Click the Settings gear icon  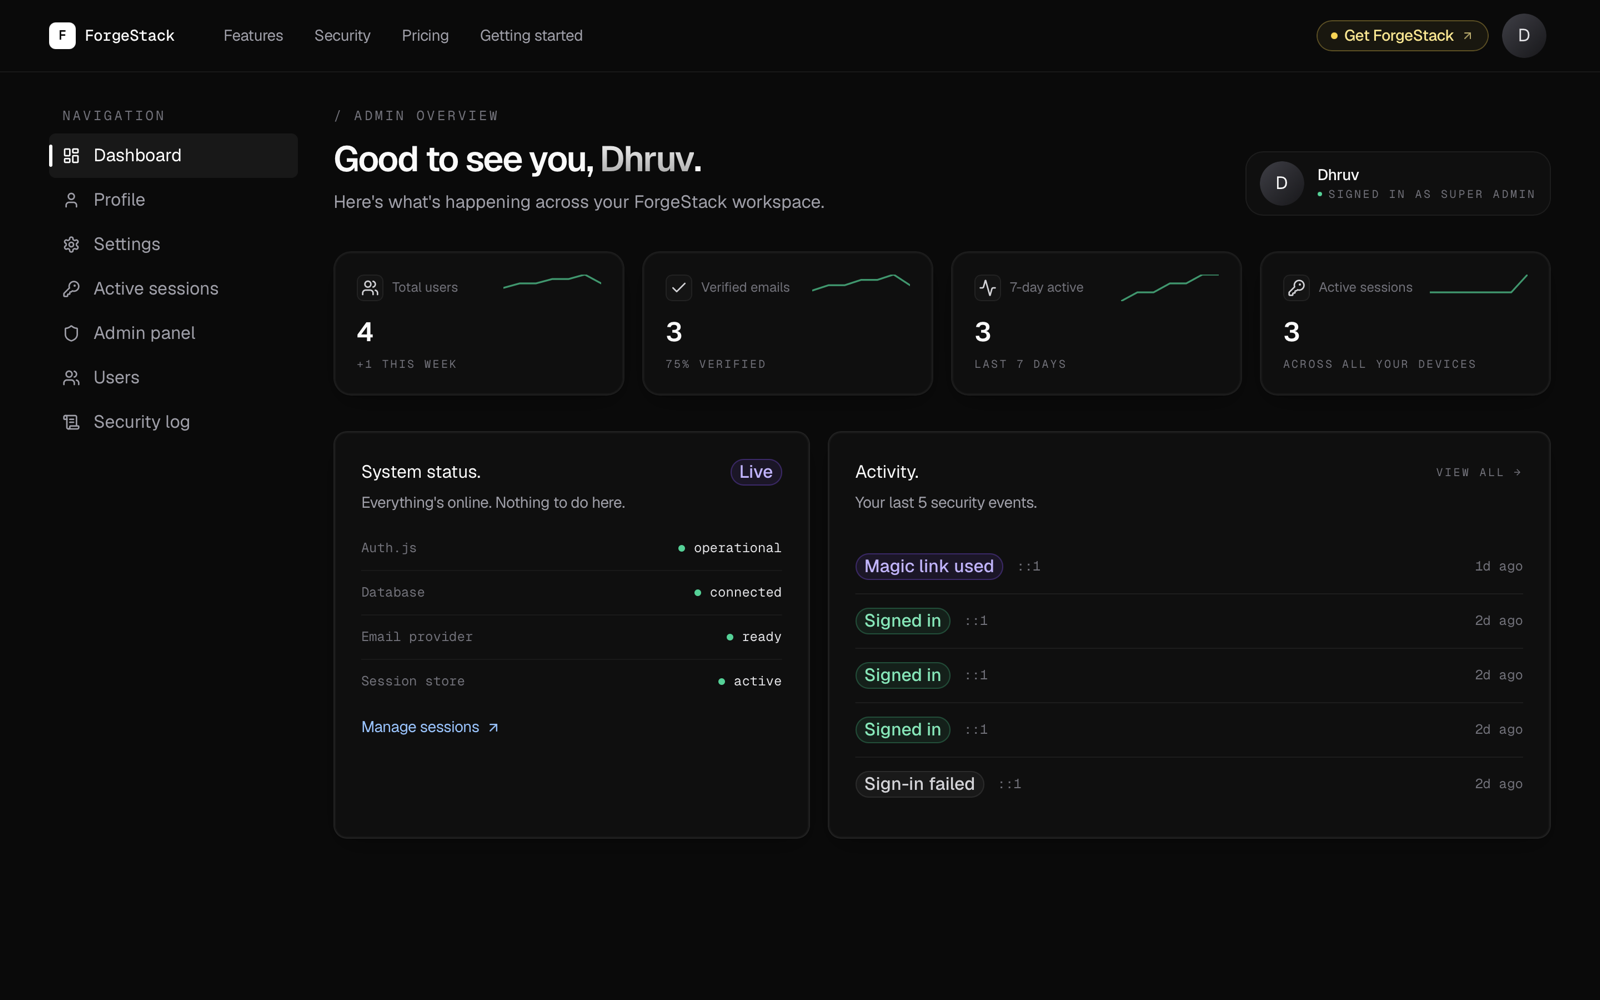[x=71, y=245]
